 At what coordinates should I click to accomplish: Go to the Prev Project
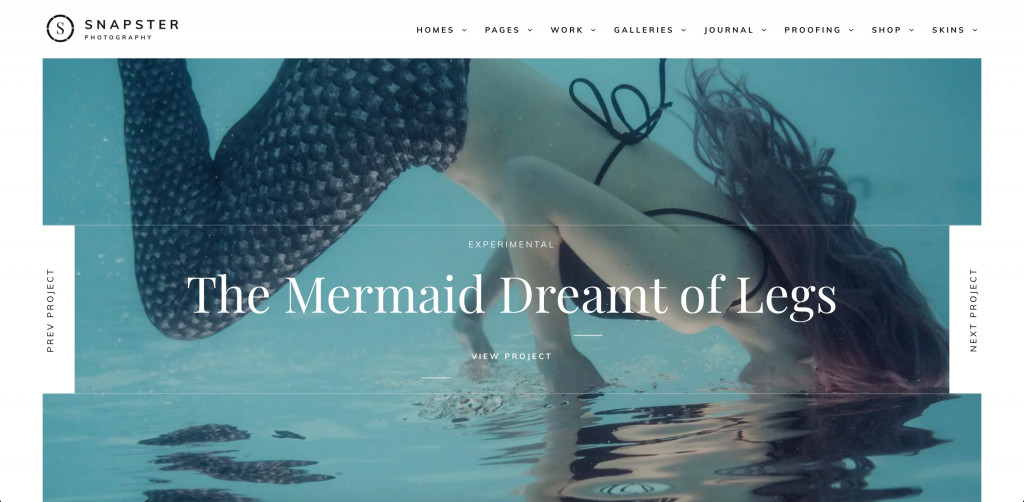50,310
